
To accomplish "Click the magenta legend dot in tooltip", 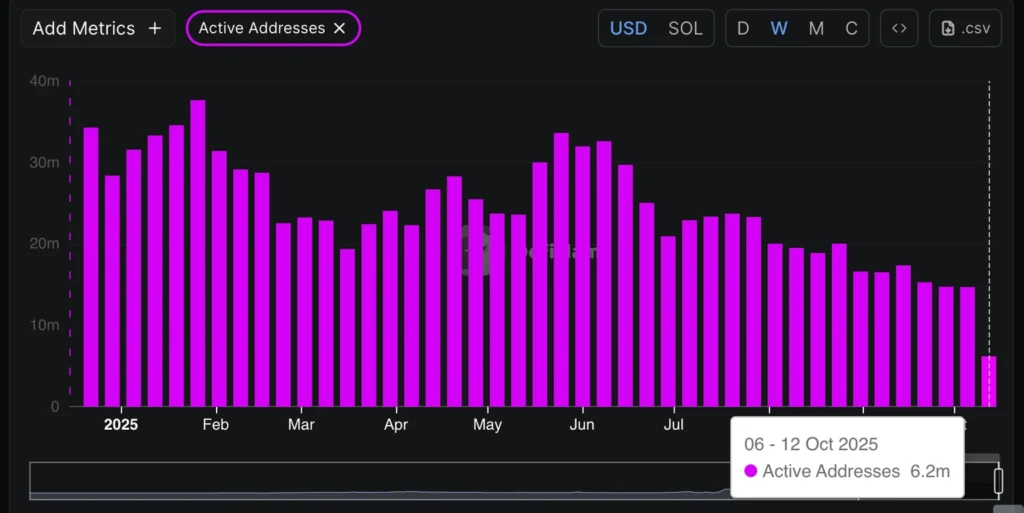I will coord(750,471).
